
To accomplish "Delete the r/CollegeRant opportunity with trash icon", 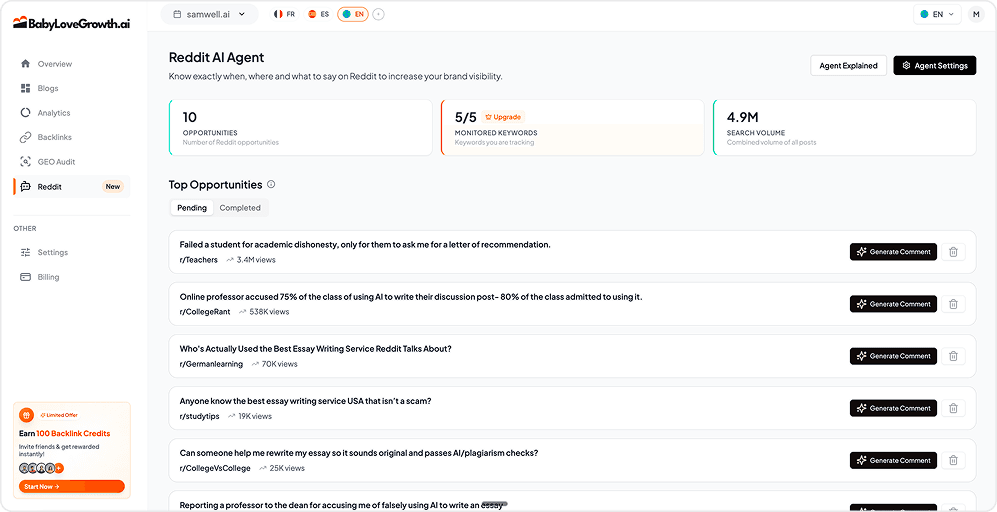I will click(x=953, y=304).
